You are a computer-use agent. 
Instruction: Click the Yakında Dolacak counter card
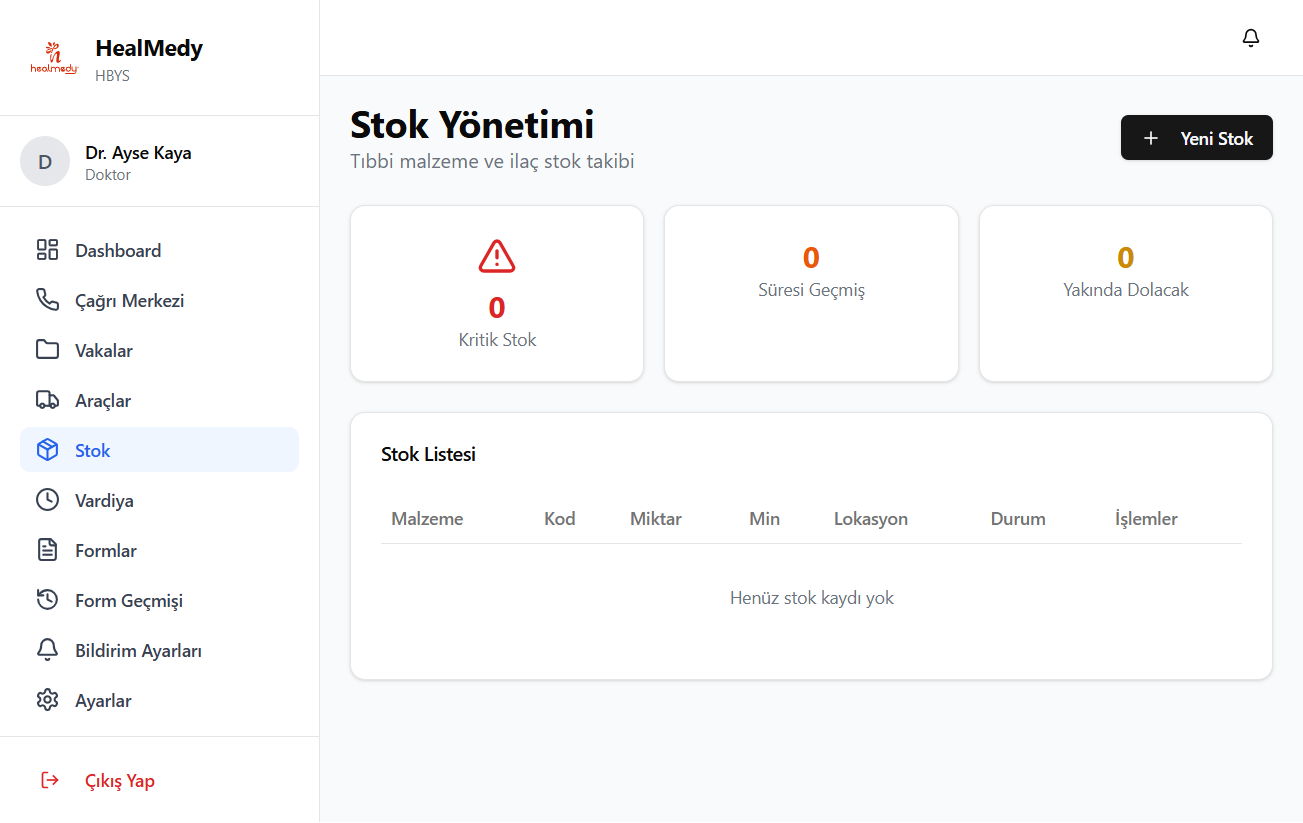pos(1125,293)
